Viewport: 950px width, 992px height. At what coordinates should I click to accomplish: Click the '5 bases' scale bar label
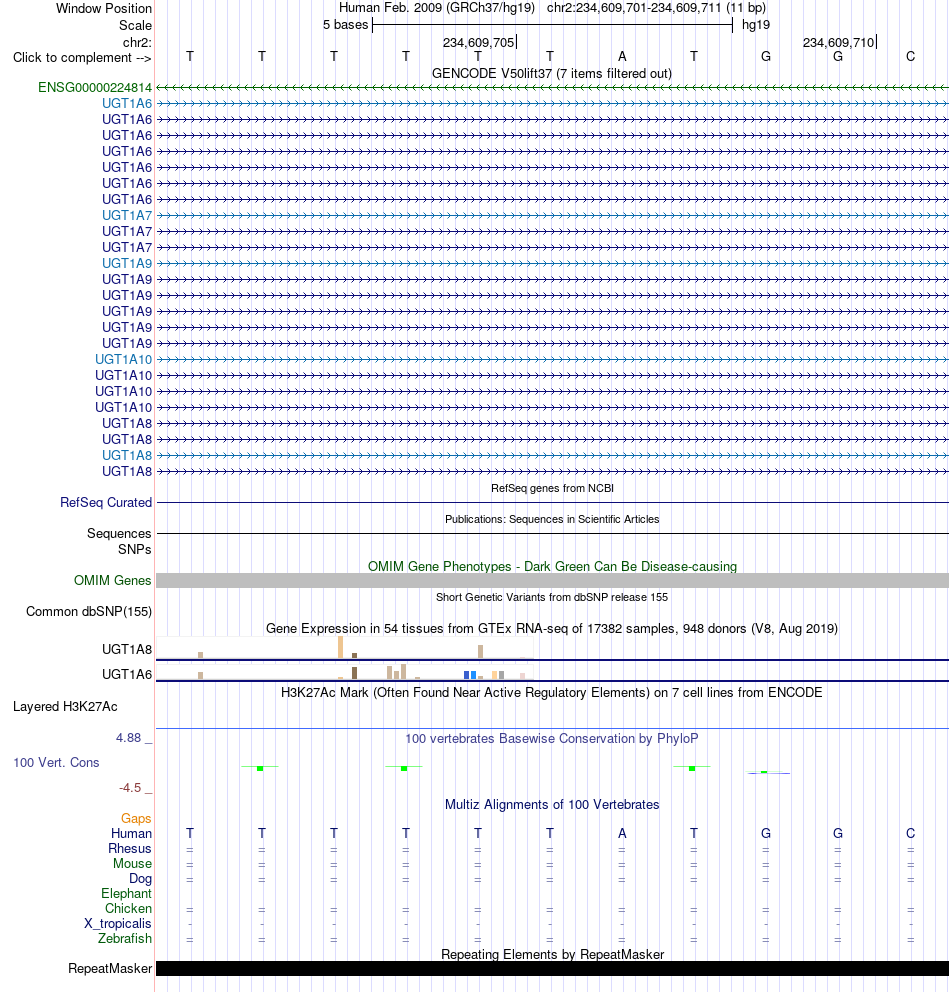tap(345, 25)
